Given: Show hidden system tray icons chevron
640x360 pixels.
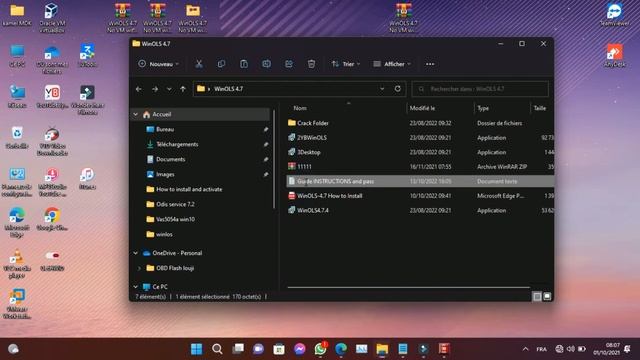Looking at the screenshot, I should pyautogui.click(x=525, y=349).
